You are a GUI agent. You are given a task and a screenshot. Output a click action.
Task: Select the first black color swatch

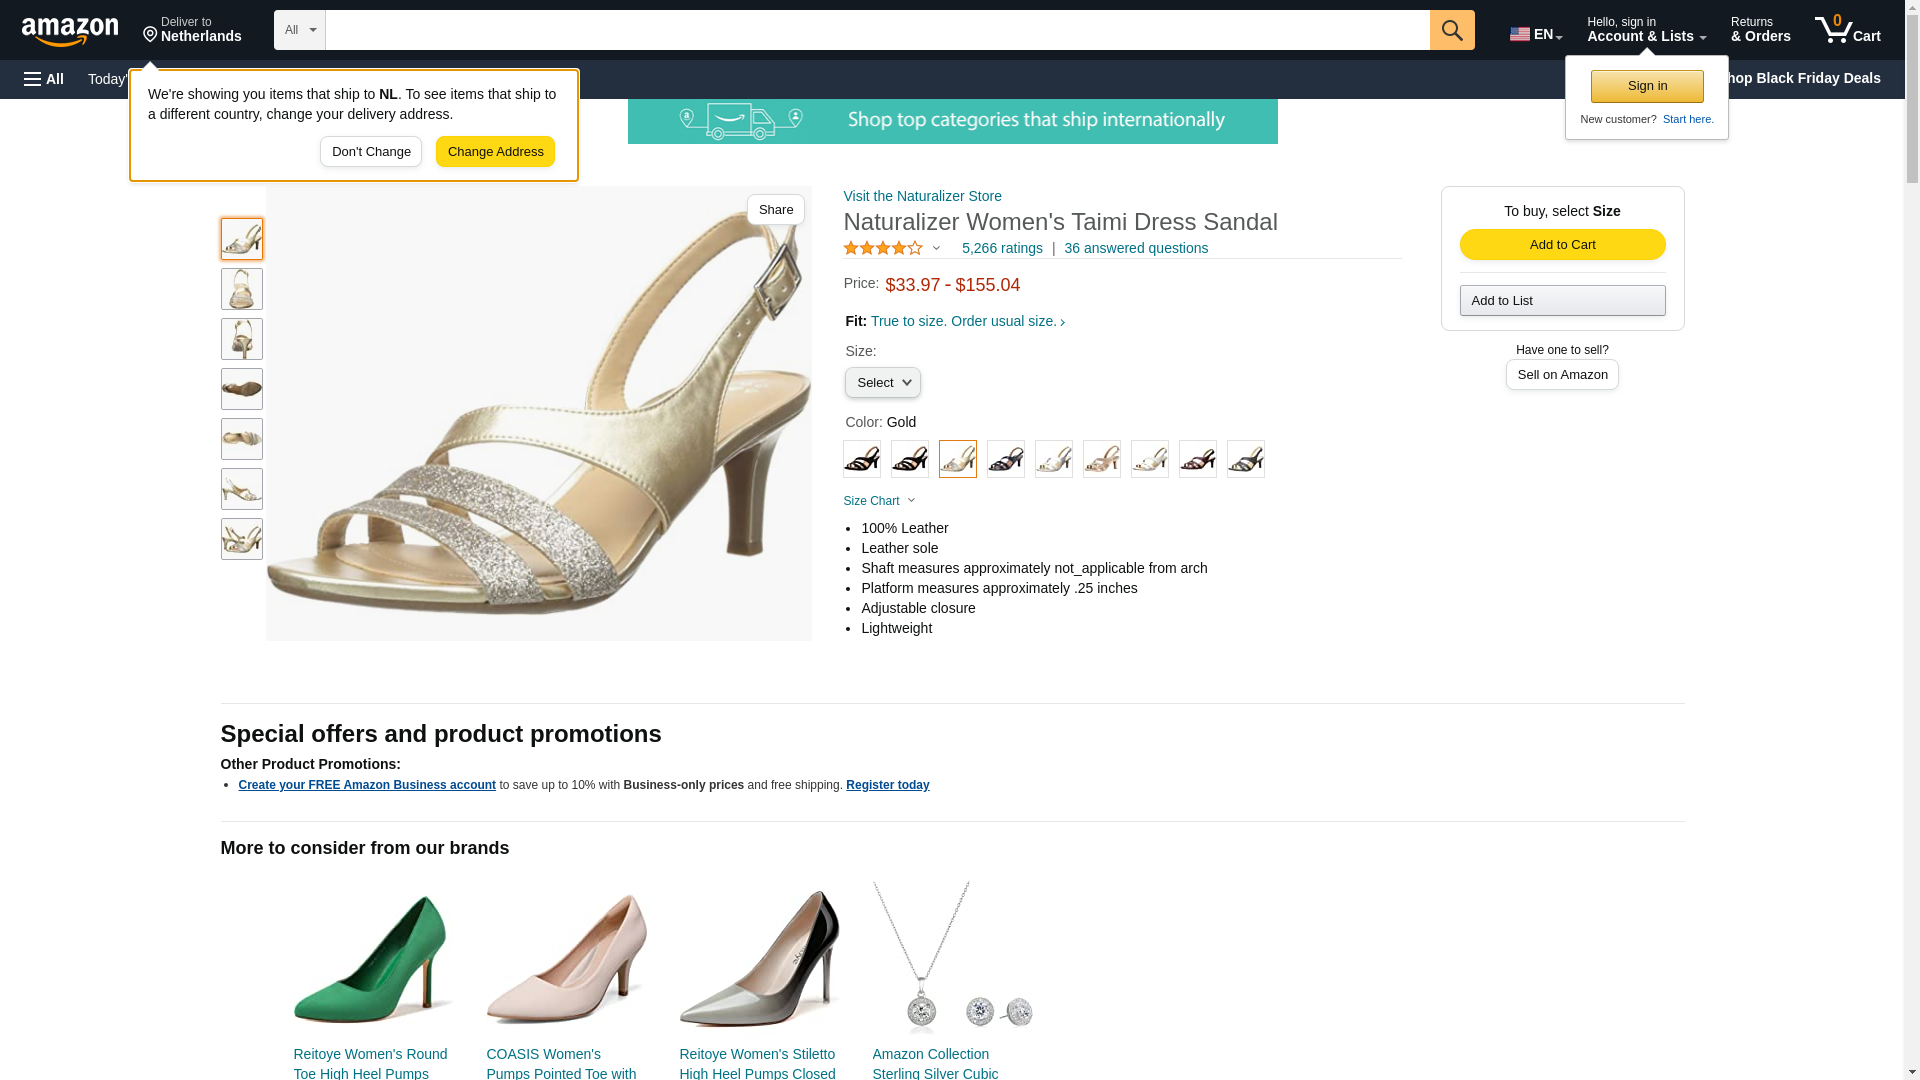click(x=861, y=459)
